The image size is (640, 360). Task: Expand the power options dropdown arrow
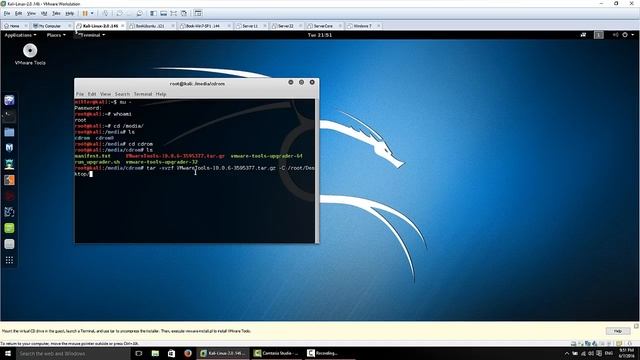coord(92,13)
